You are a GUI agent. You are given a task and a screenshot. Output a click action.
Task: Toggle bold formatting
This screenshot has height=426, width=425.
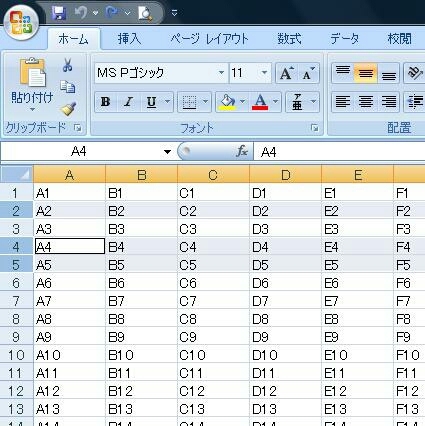(x=106, y=102)
